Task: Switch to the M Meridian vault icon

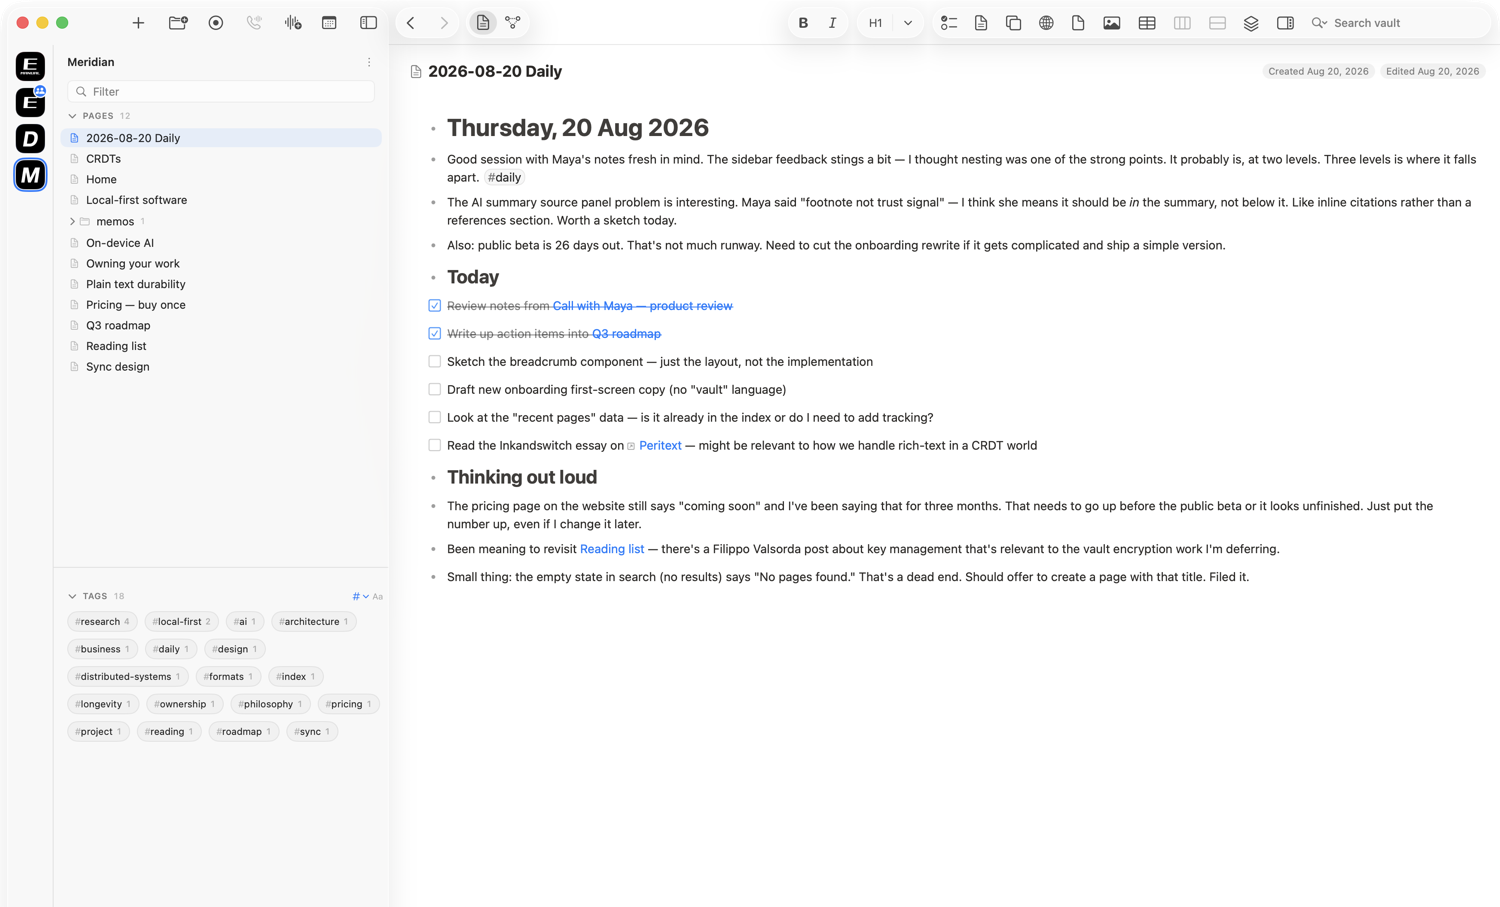Action: (30, 175)
